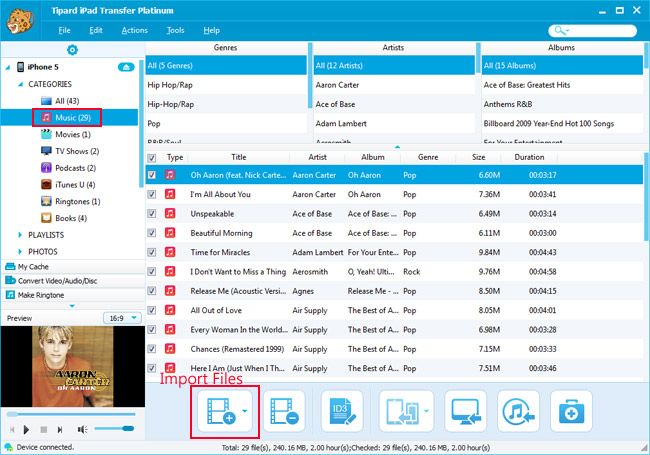Click the device connected status icon
The width and height of the screenshot is (650, 455).
click(x=8, y=448)
